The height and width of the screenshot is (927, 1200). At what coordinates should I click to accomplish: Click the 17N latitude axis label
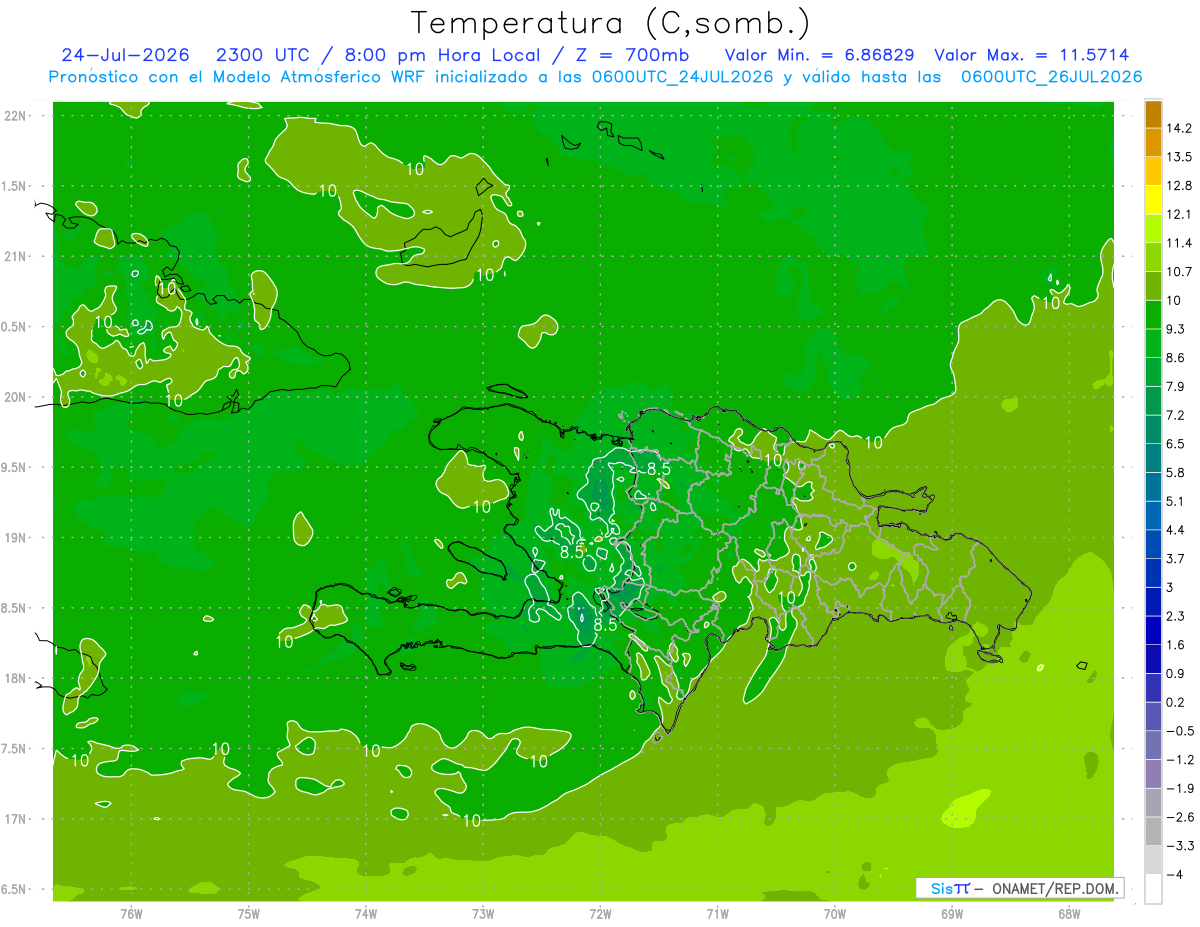point(14,819)
